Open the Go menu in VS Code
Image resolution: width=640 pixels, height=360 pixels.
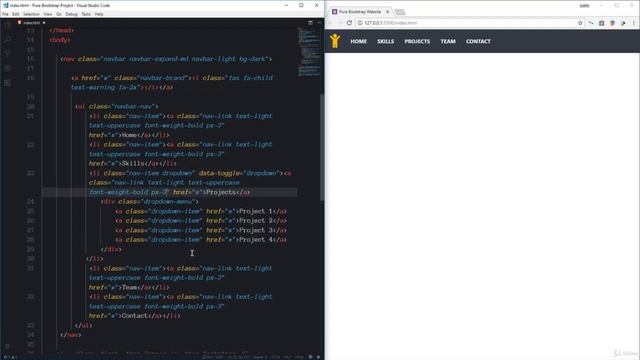click(x=59, y=14)
